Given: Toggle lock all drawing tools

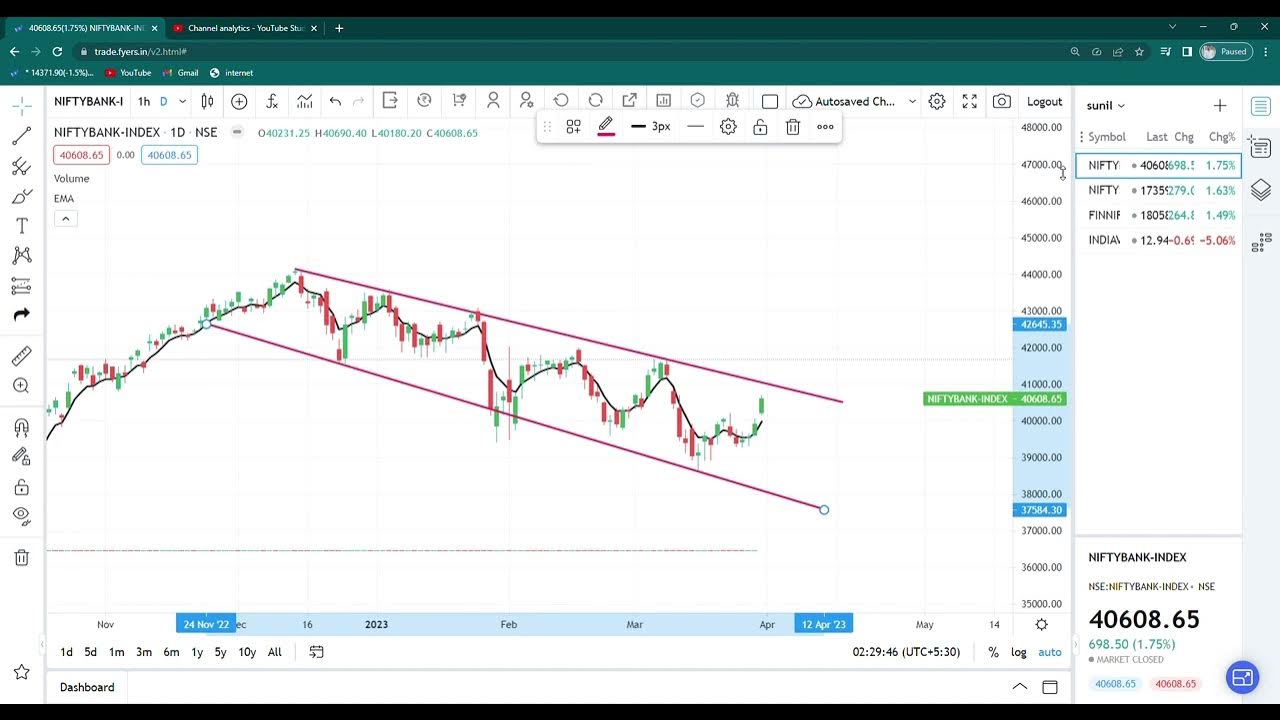Looking at the screenshot, I should tap(21, 487).
